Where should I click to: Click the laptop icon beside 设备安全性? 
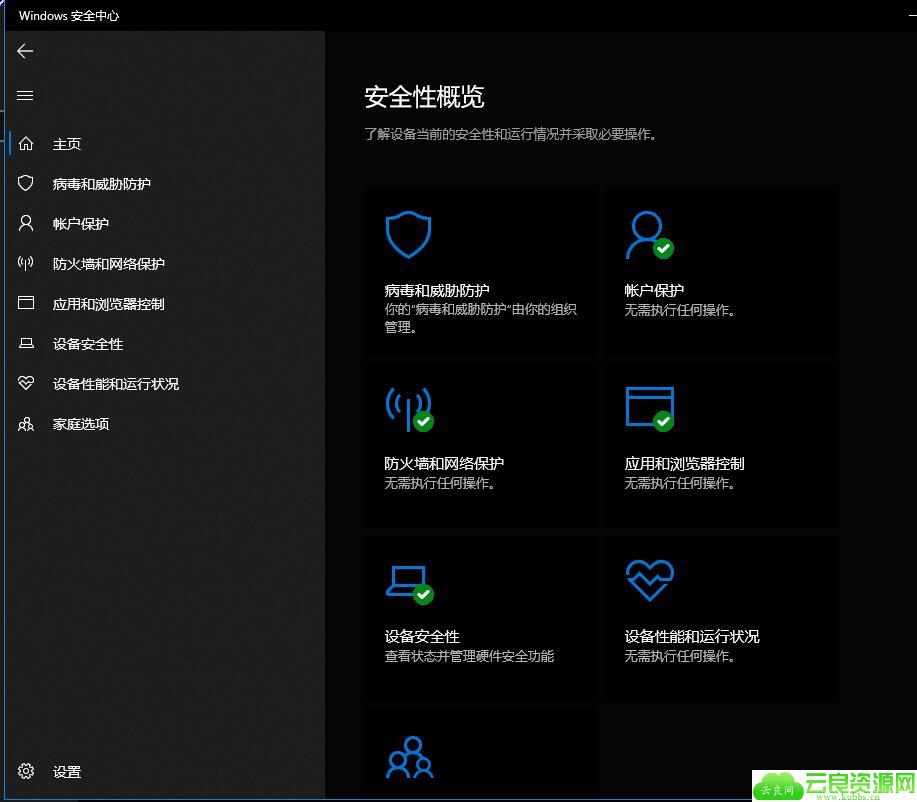[x=26, y=343]
